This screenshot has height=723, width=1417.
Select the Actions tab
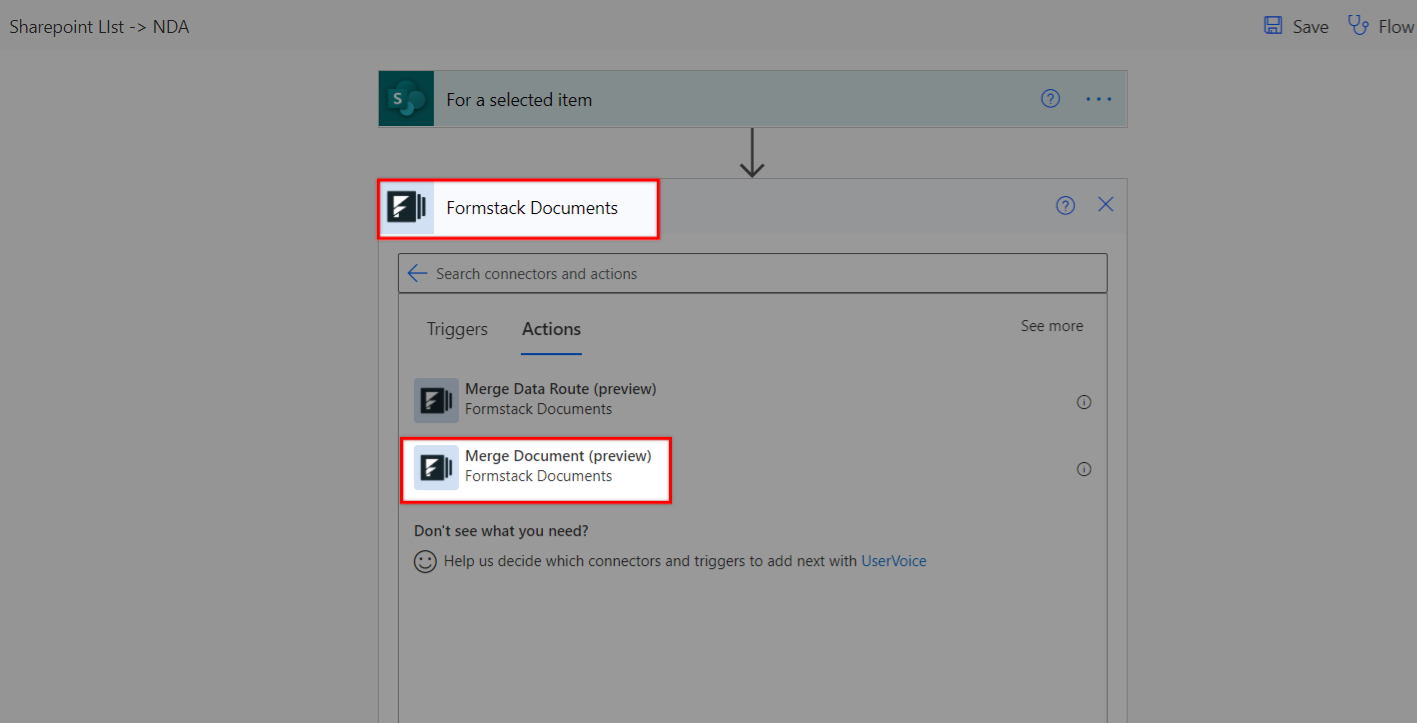[x=551, y=329]
